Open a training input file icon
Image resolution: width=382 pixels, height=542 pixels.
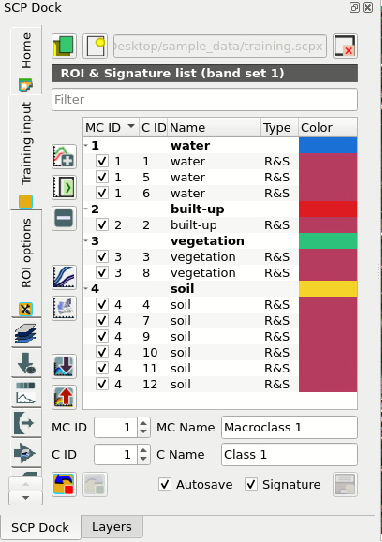pyautogui.click(x=64, y=46)
